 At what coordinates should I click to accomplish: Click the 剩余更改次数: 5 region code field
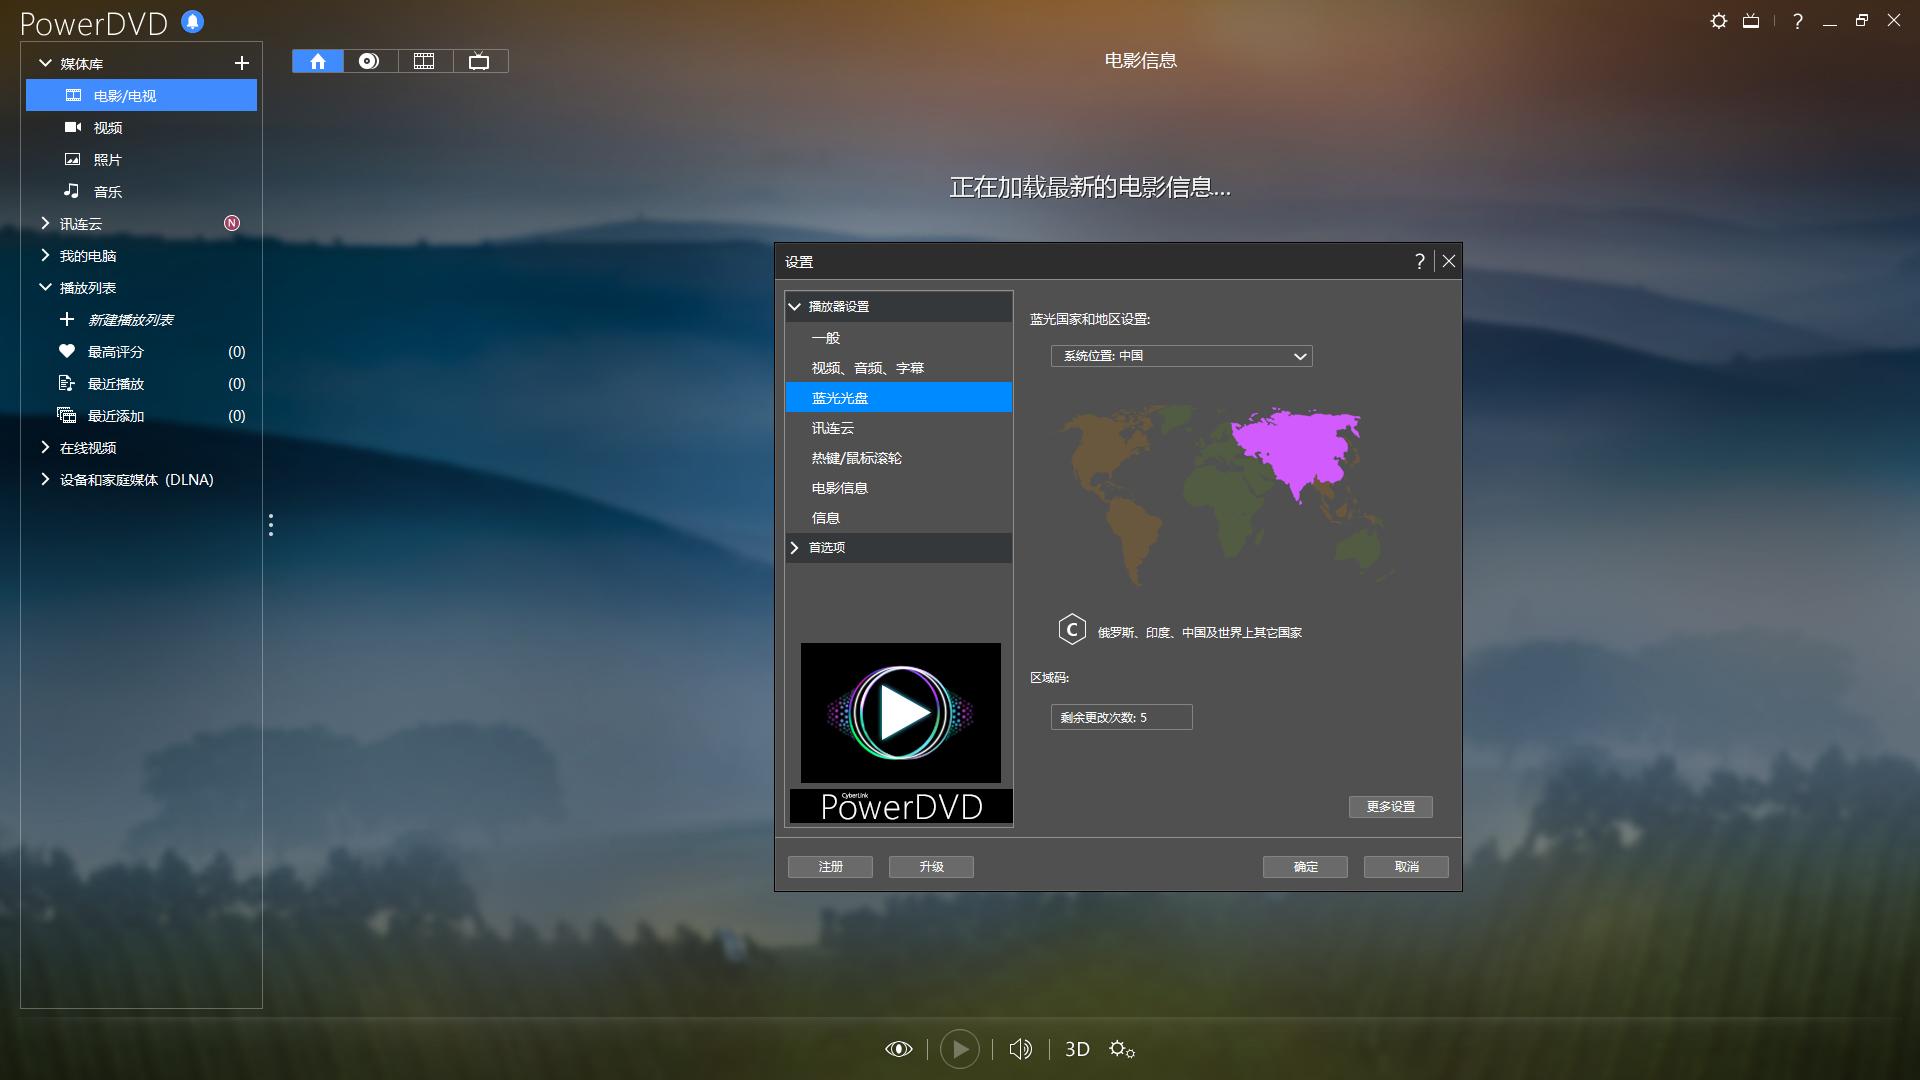[x=1121, y=717]
